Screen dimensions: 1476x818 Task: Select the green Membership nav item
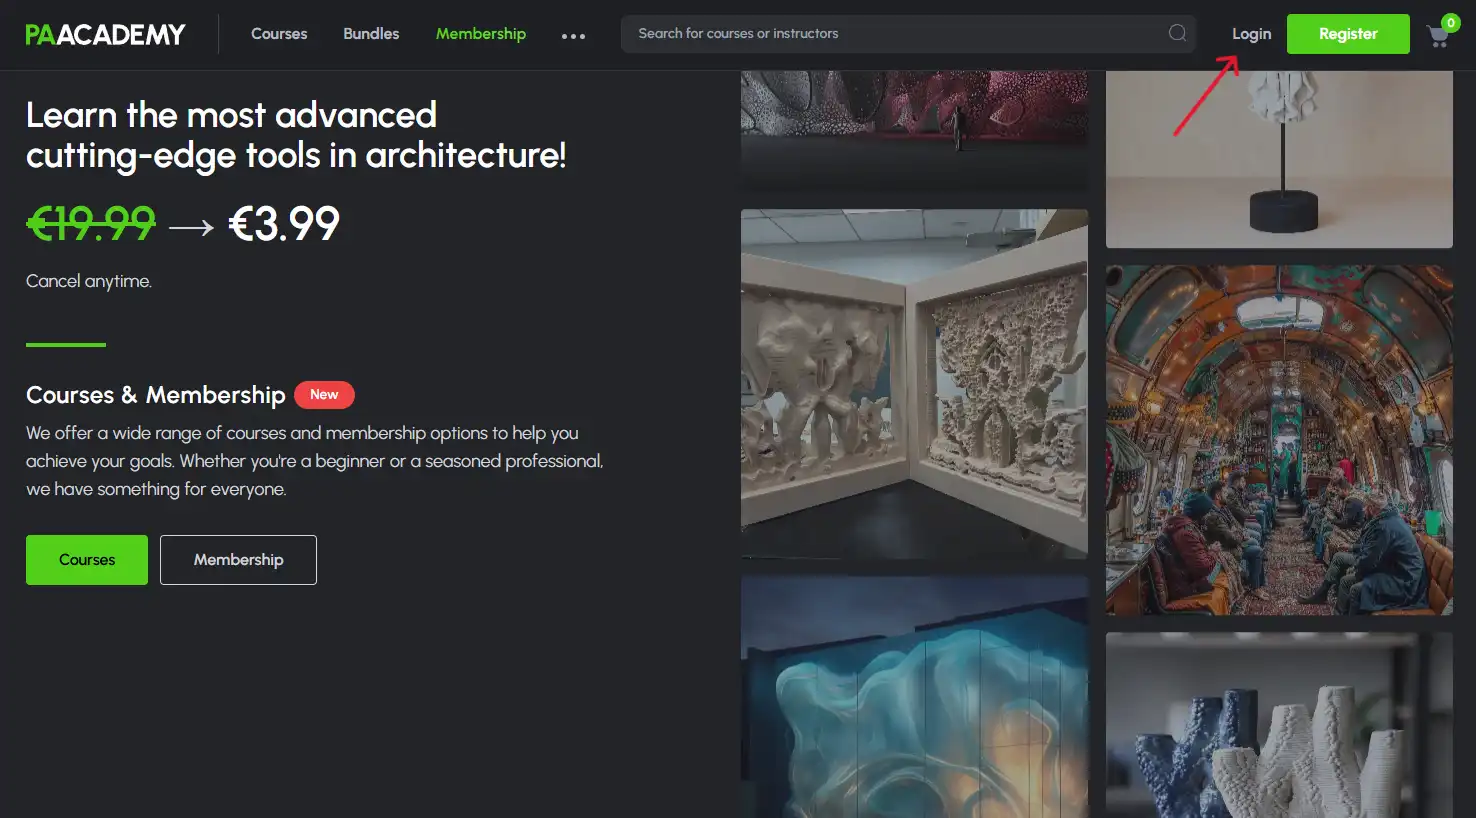pos(480,34)
